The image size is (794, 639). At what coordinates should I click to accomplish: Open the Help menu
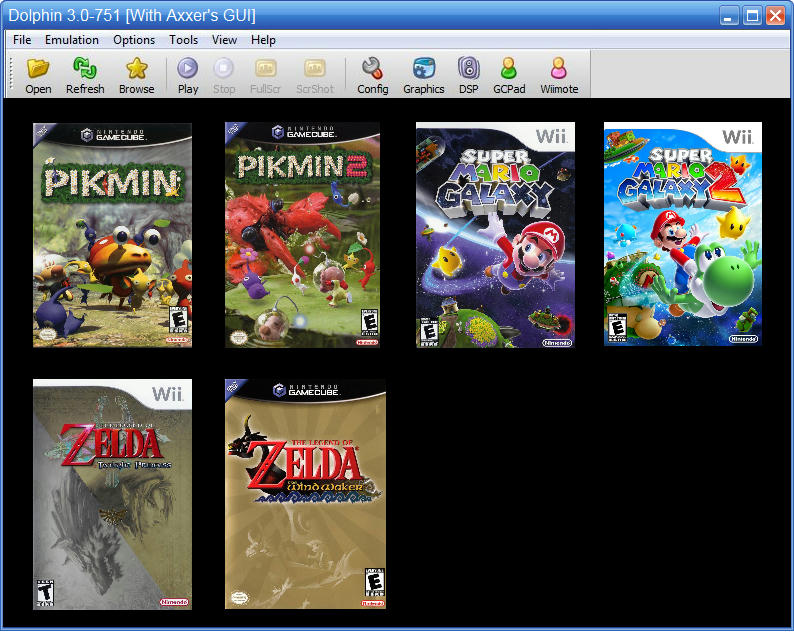click(263, 39)
